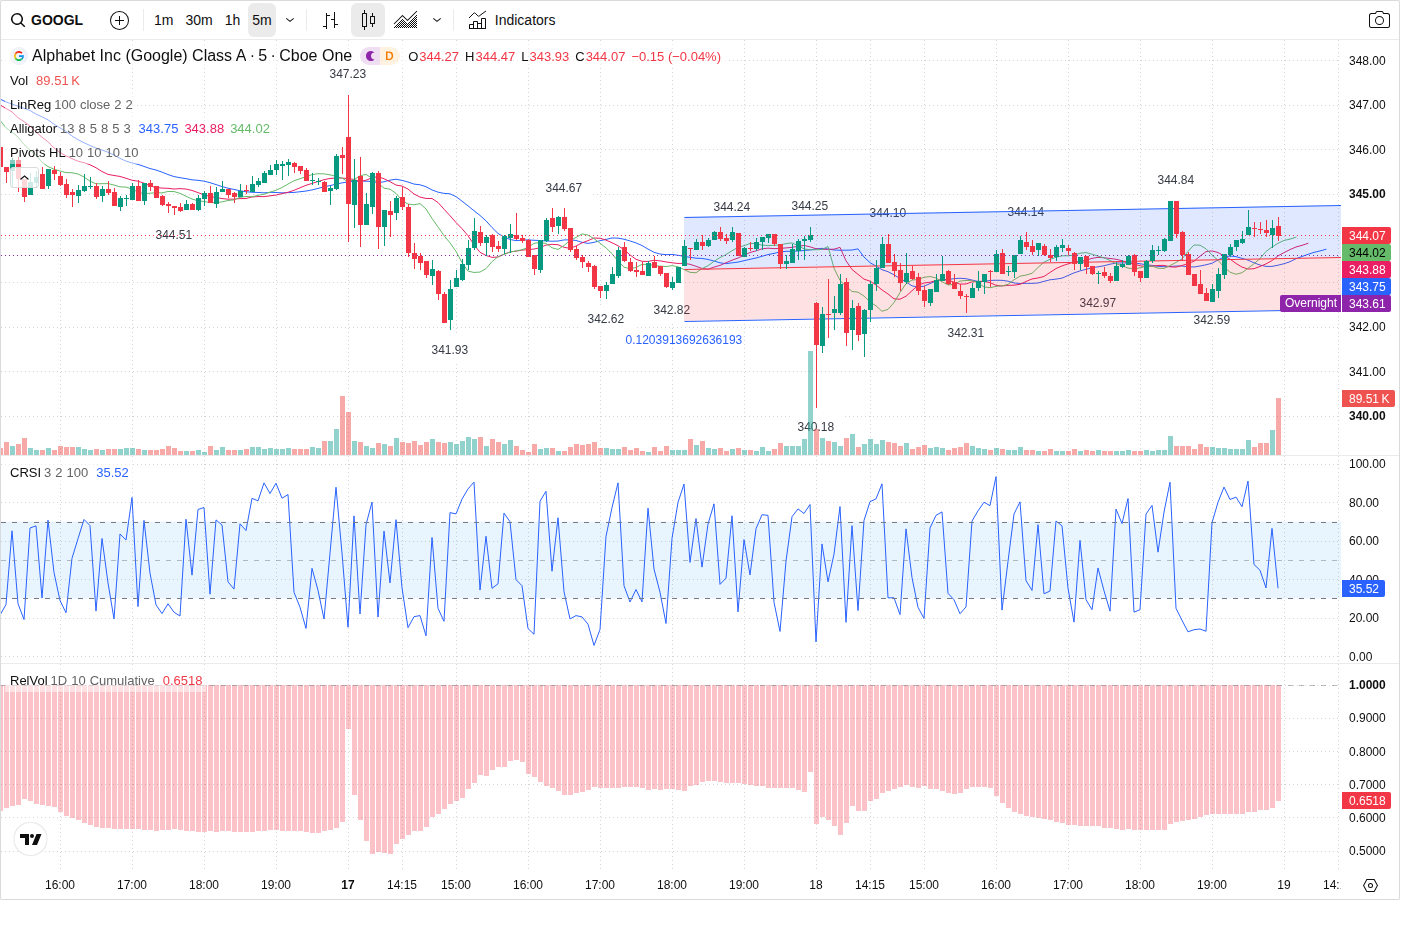The image size is (1420, 950).
Task: Click the 347.23 pivot high label
Action: (348, 74)
